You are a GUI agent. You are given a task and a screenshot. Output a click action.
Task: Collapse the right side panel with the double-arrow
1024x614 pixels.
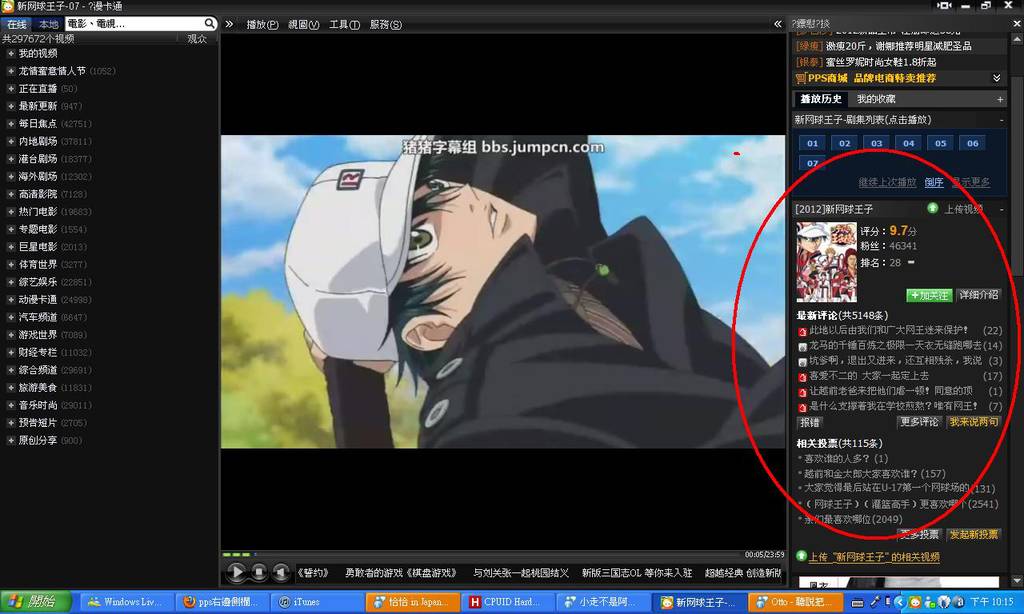(778, 24)
